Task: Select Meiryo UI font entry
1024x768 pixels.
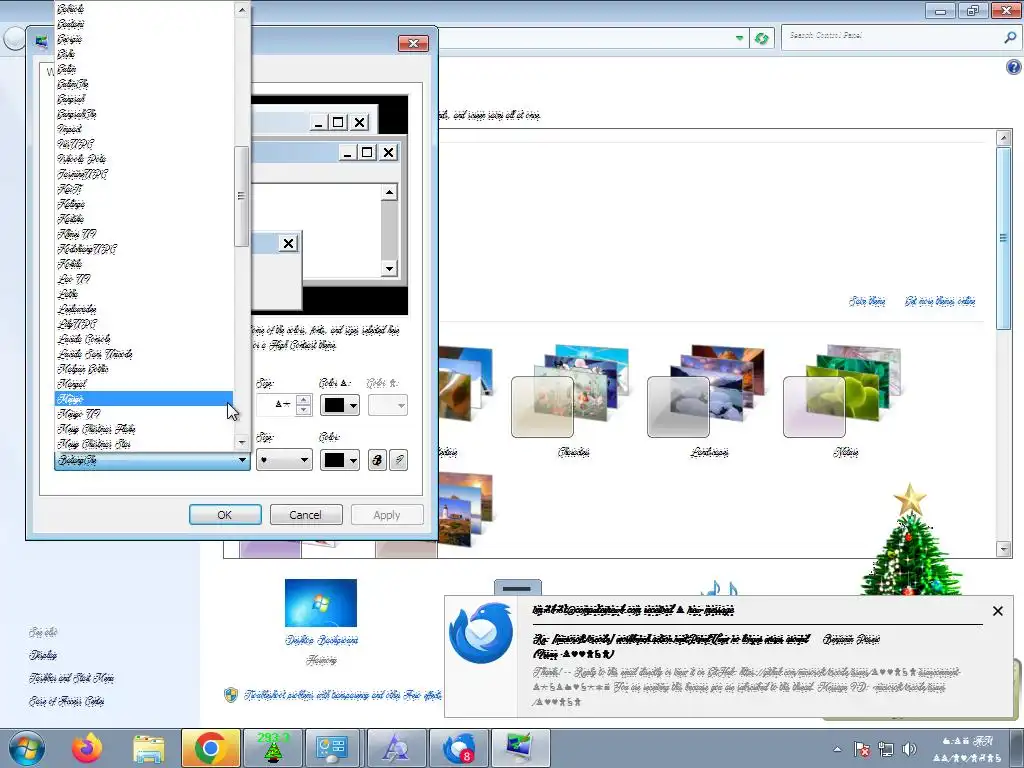Action: 144,414
